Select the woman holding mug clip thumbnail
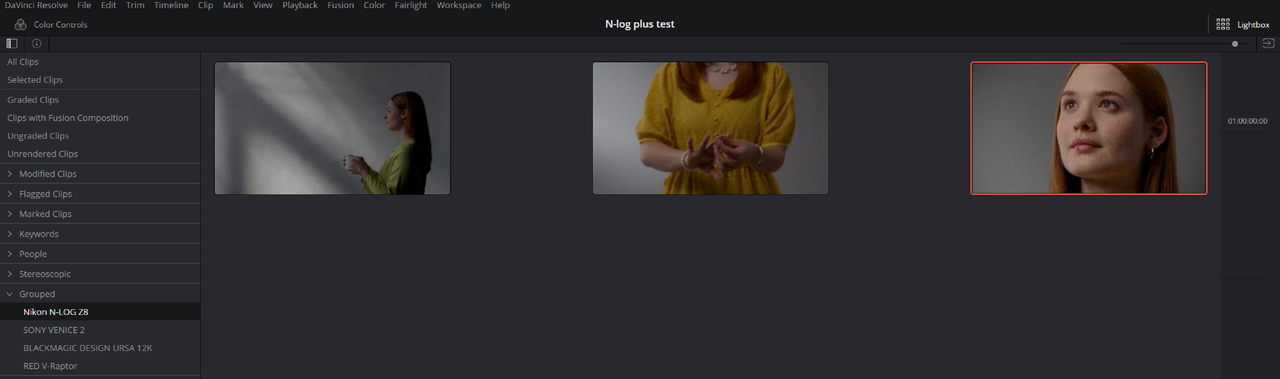1280x379 pixels. pyautogui.click(x=332, y=128)
